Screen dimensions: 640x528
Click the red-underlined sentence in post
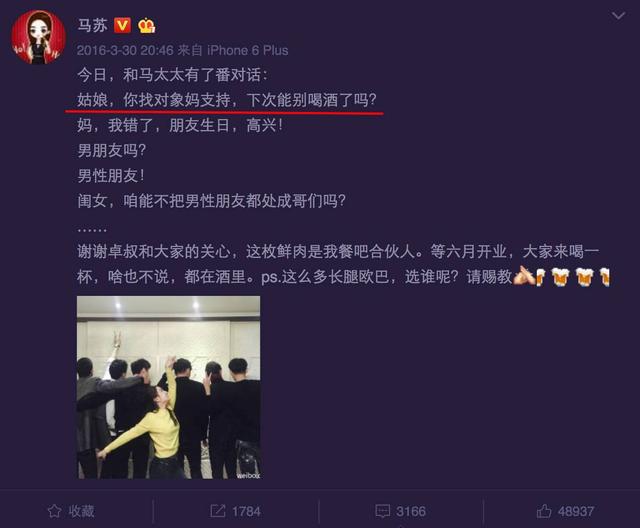227,100
